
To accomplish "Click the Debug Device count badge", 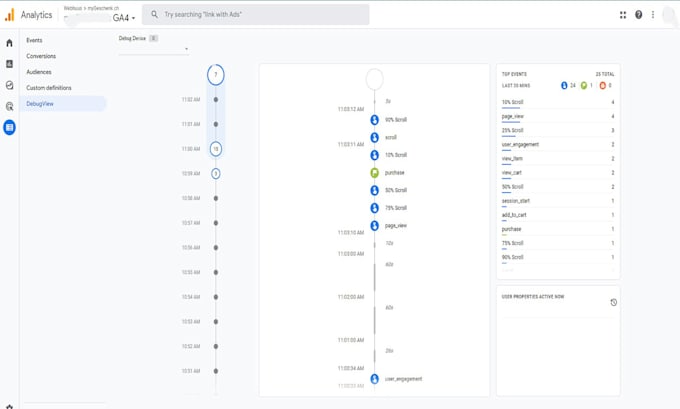I will pos(153,38).
